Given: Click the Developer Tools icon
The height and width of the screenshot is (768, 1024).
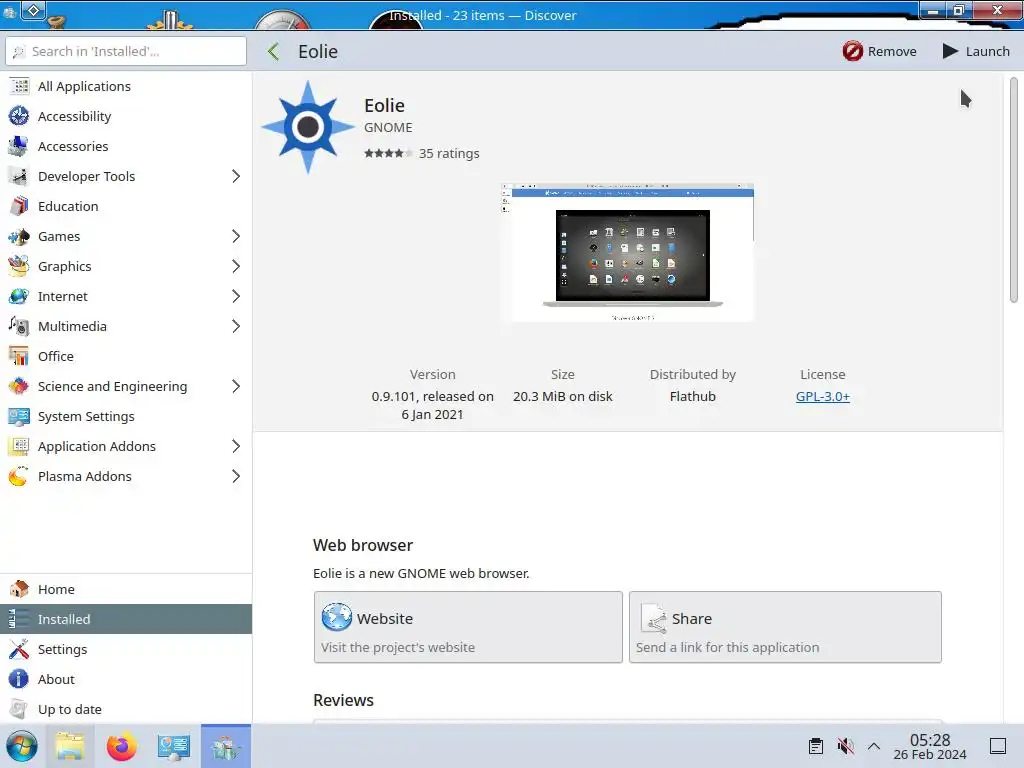Looking at the screenshot, I should (x=19, y=176).
